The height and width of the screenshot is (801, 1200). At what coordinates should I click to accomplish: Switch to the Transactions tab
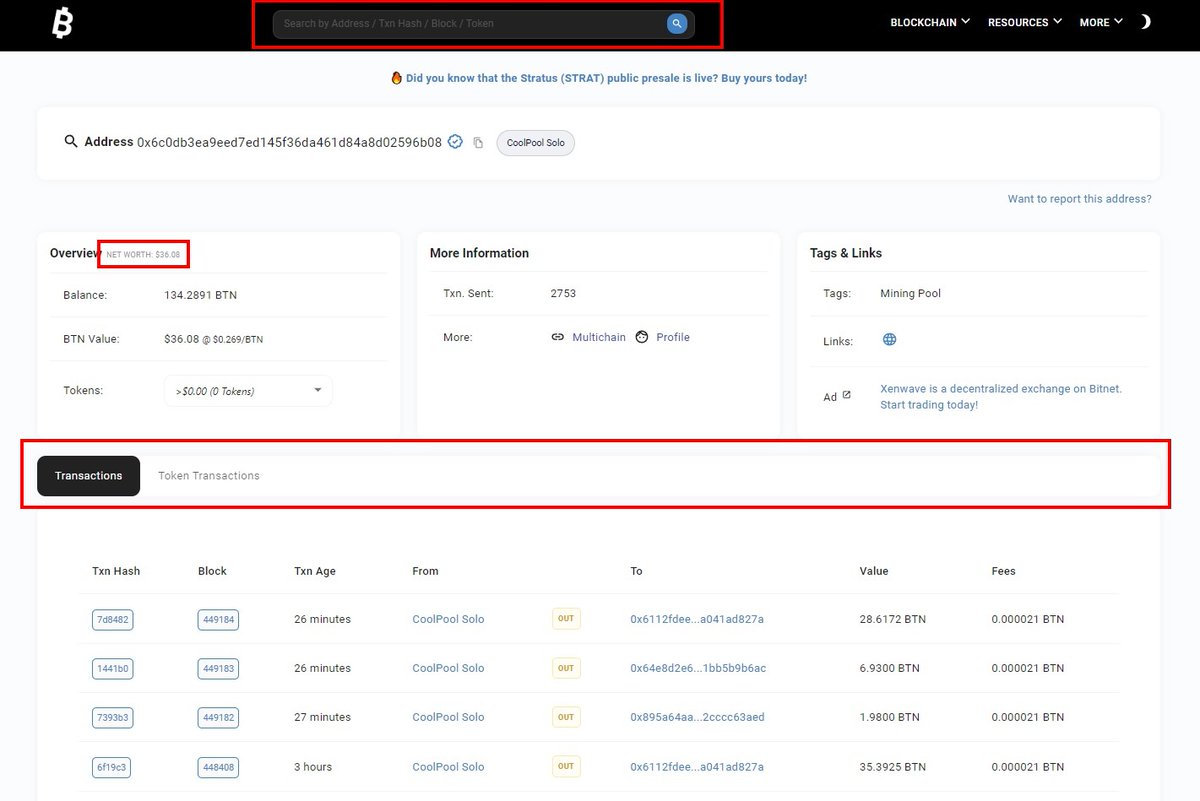[x=89, y=476]
